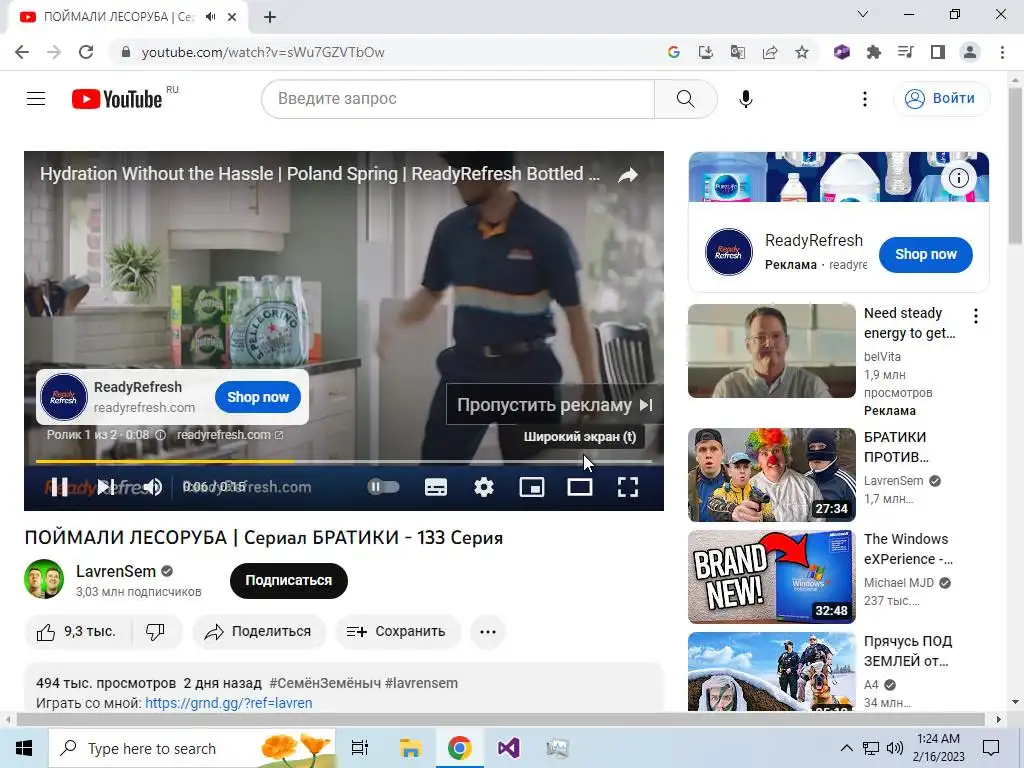This screenshot has width=1024, height=768.
Task: Open Прячусь ПОД ЗЕМЛЕЙ video title
Action: pos(908,651)
